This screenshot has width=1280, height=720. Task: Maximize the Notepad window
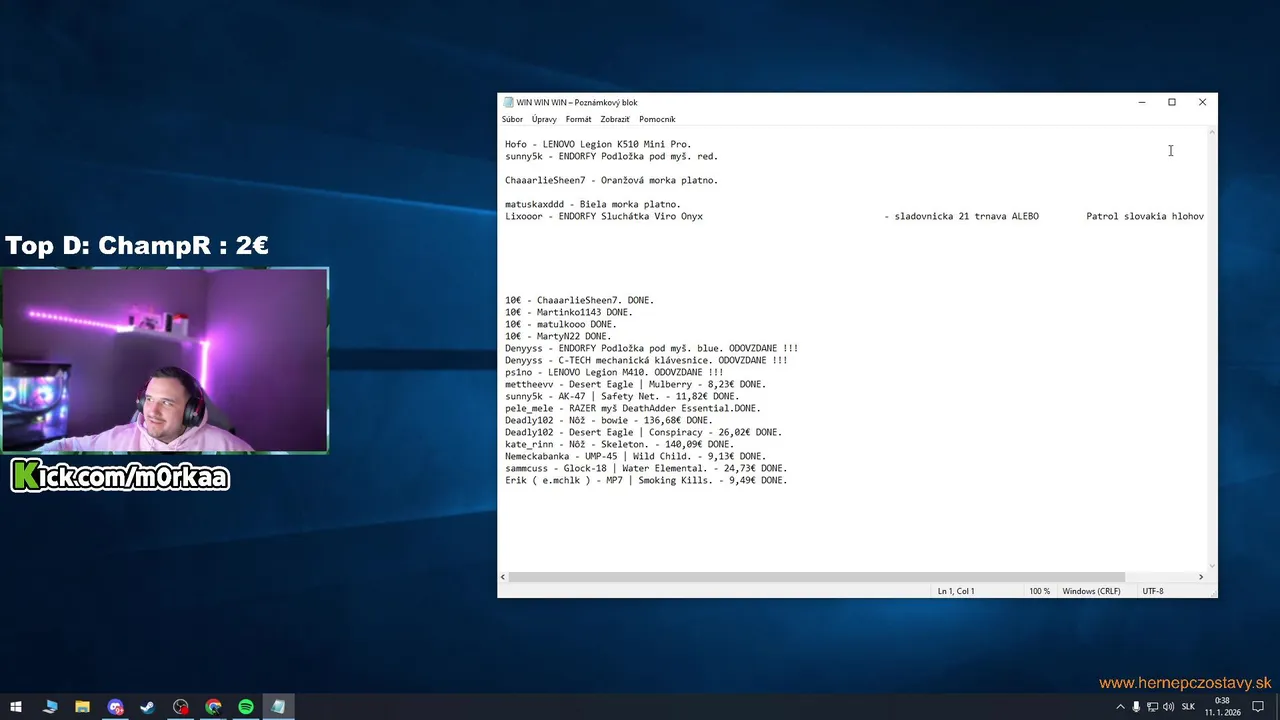(1172, 102)
